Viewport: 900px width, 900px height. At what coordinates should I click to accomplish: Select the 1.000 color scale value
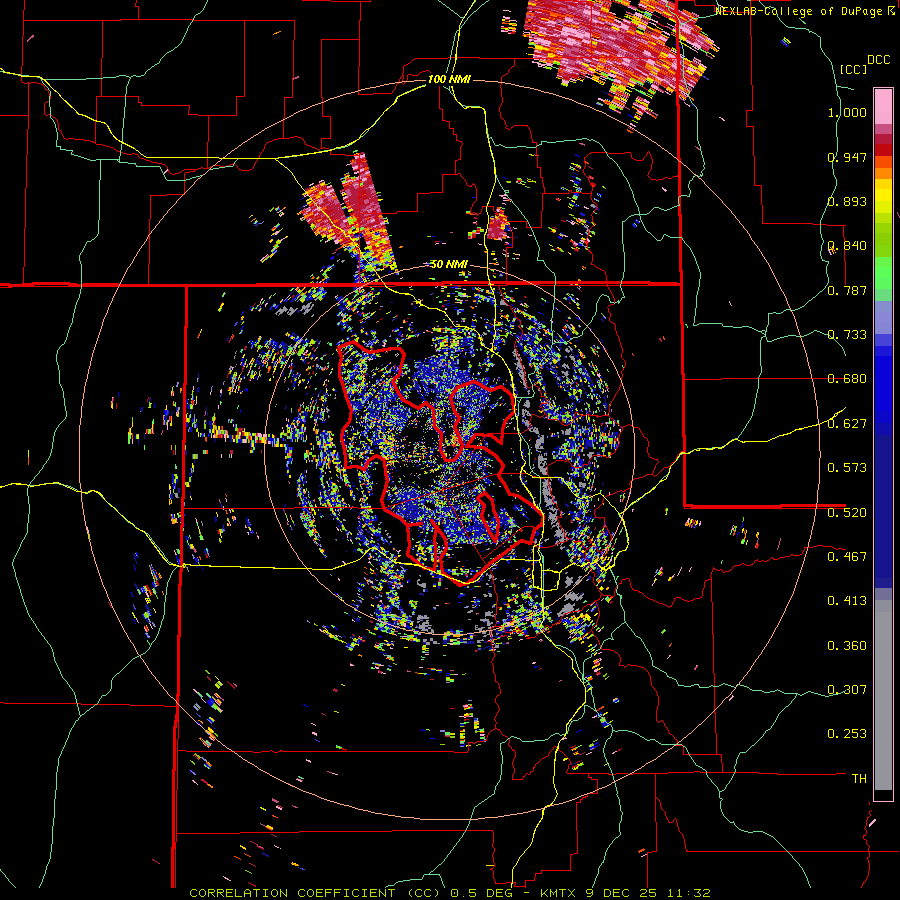[847, 112]
